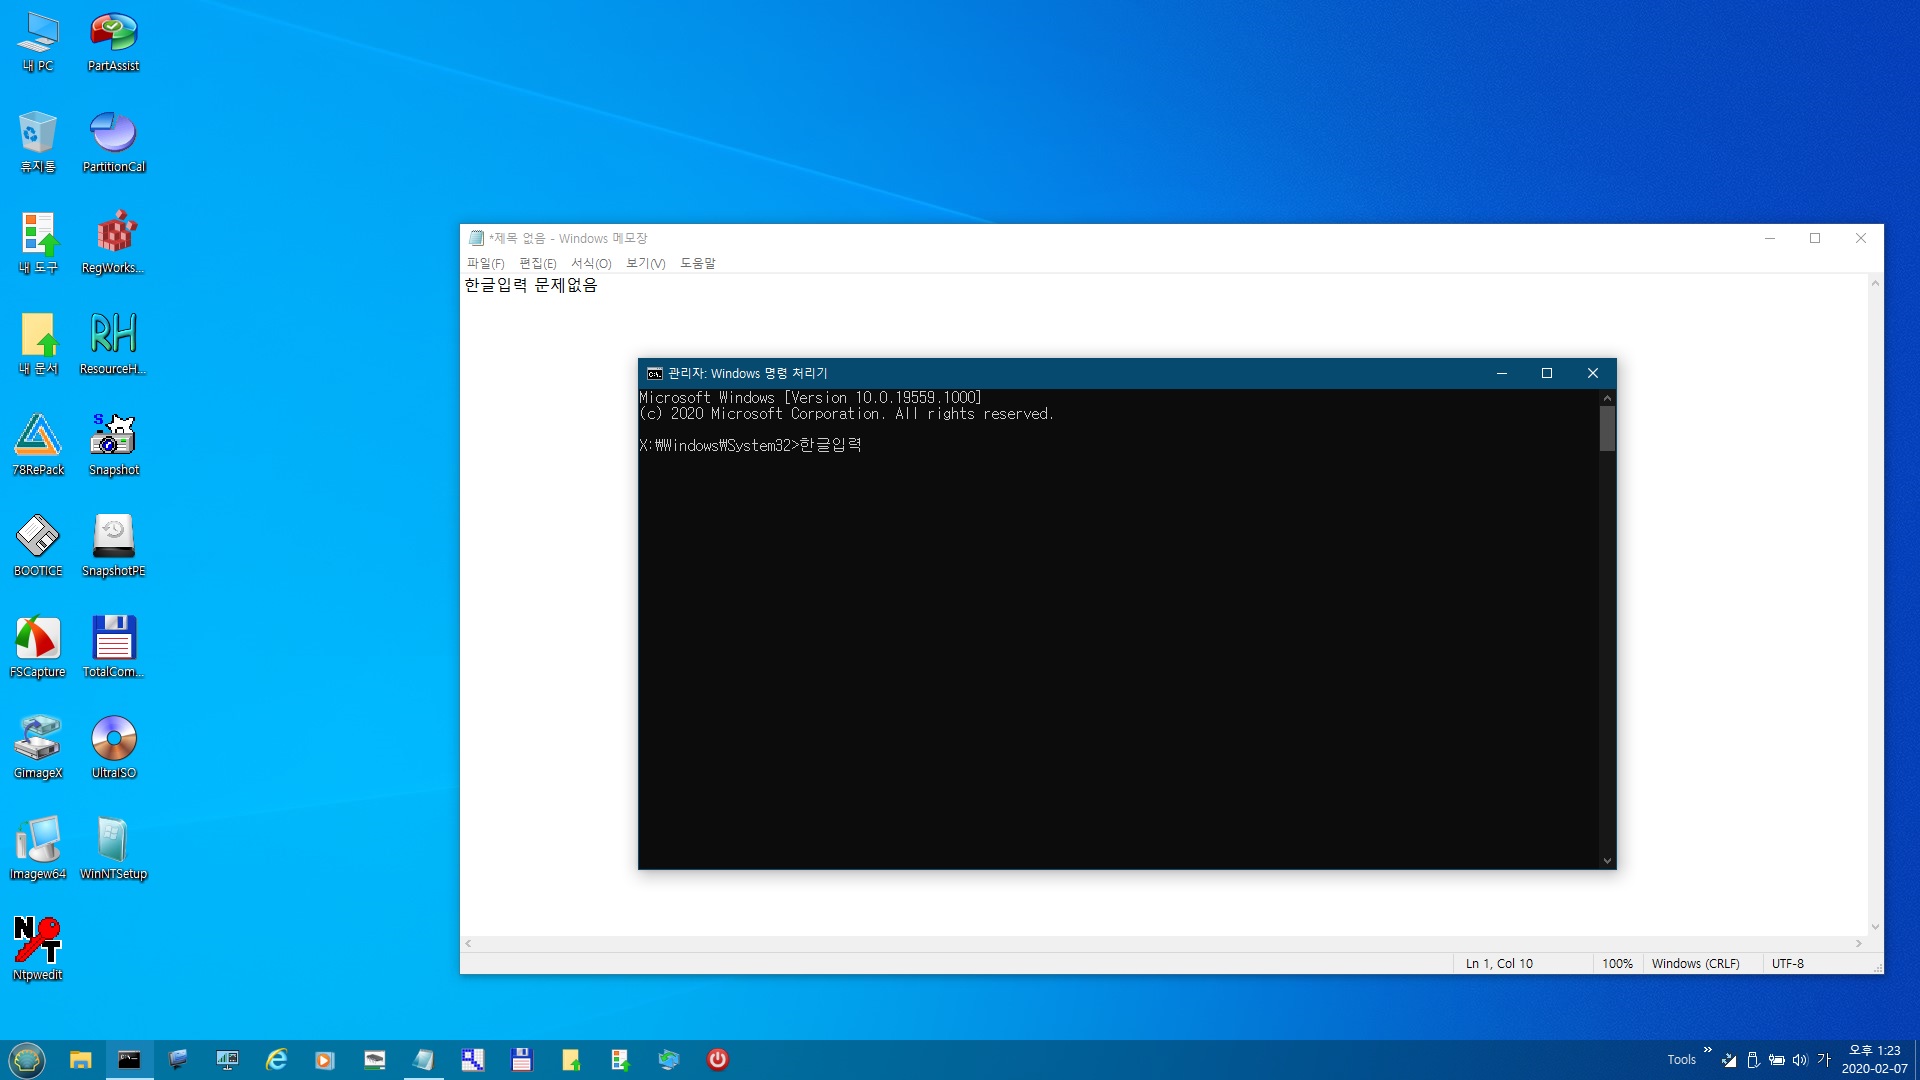Click Notepad vertical scrollbar down arrow
Viewport: 1920px width, 1080px height.
(x=1875, y=927)
